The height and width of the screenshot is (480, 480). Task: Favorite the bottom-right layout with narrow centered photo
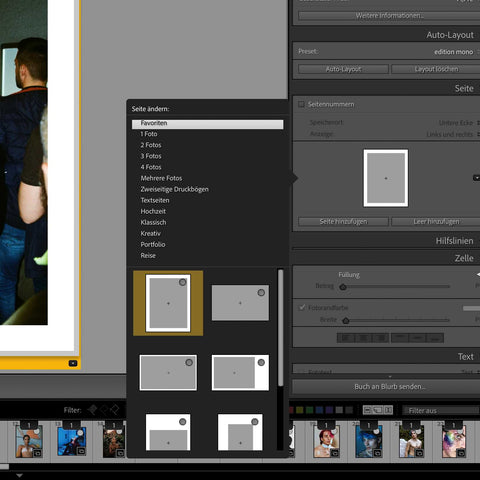255,422
